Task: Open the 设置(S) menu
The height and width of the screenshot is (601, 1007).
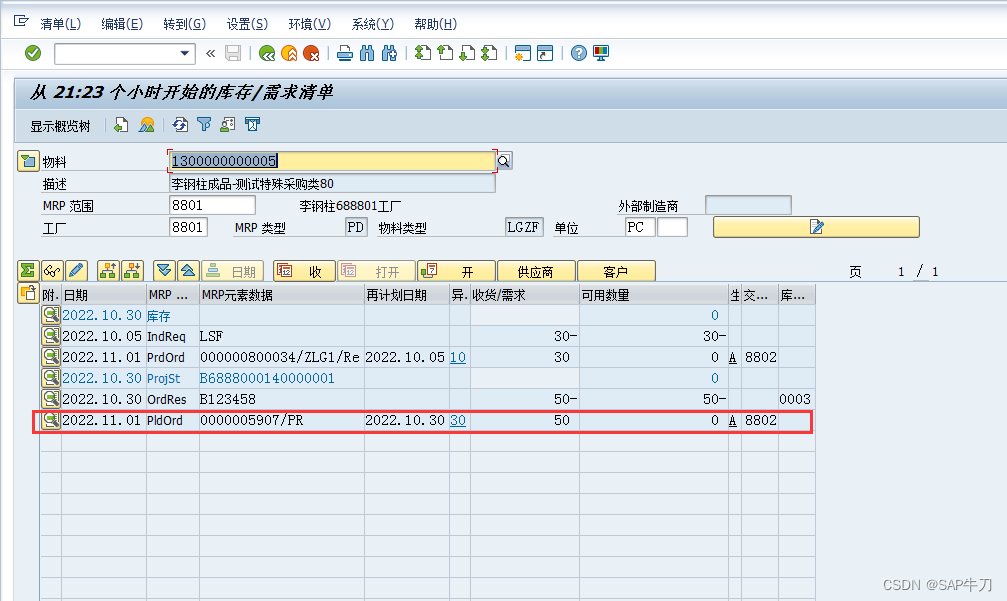Action: [247, 24]
